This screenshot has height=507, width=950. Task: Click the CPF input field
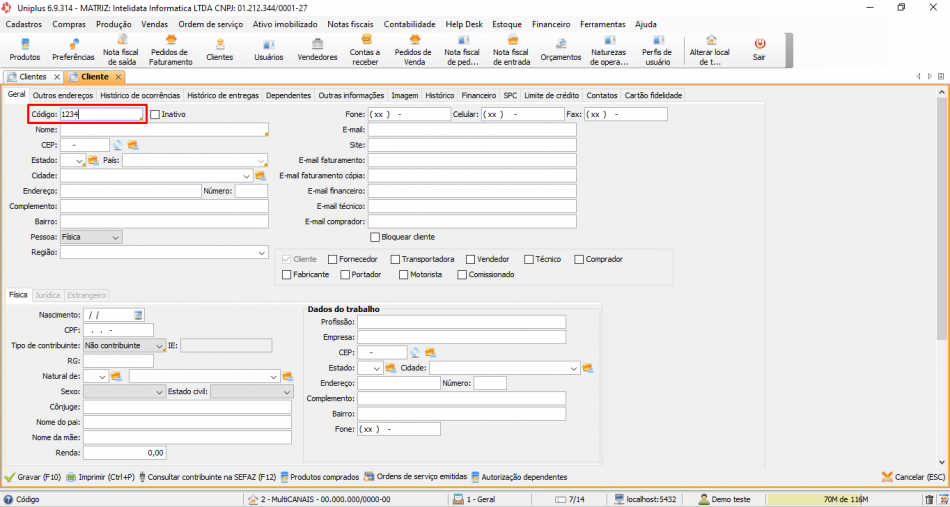[118, 330]
